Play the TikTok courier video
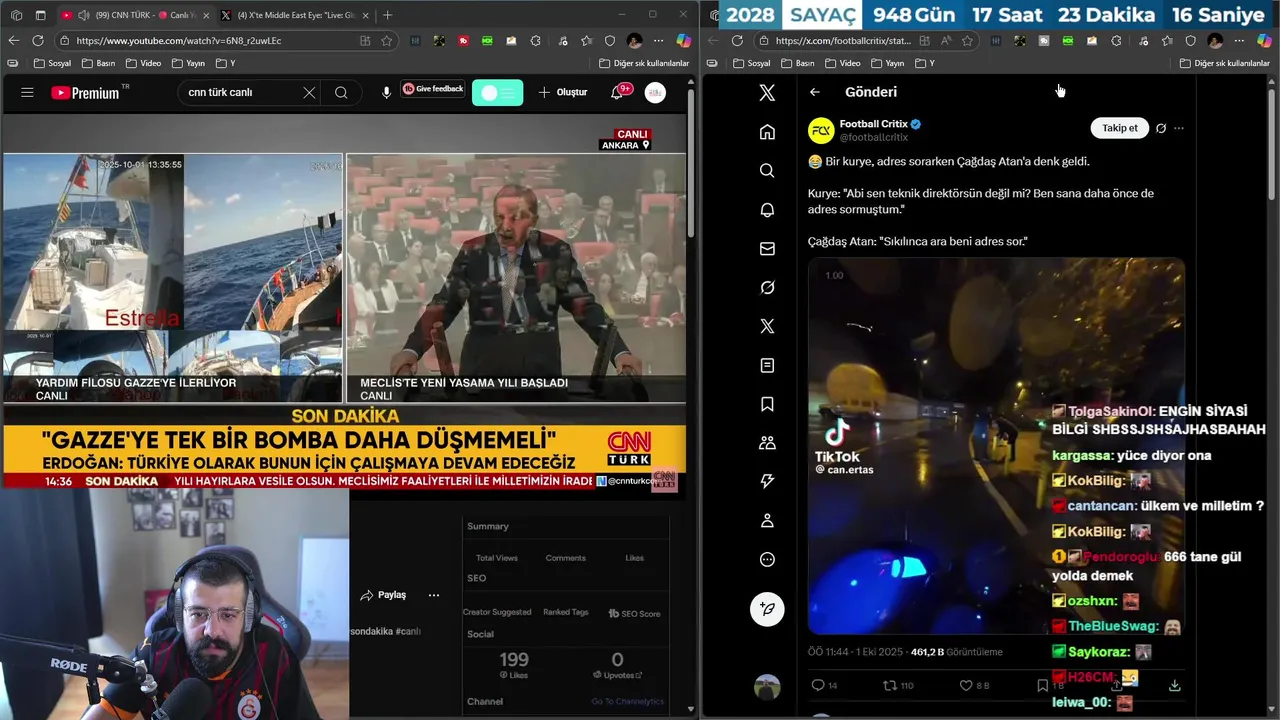The width and height of the screenshot is (1280, 720). 996,446
